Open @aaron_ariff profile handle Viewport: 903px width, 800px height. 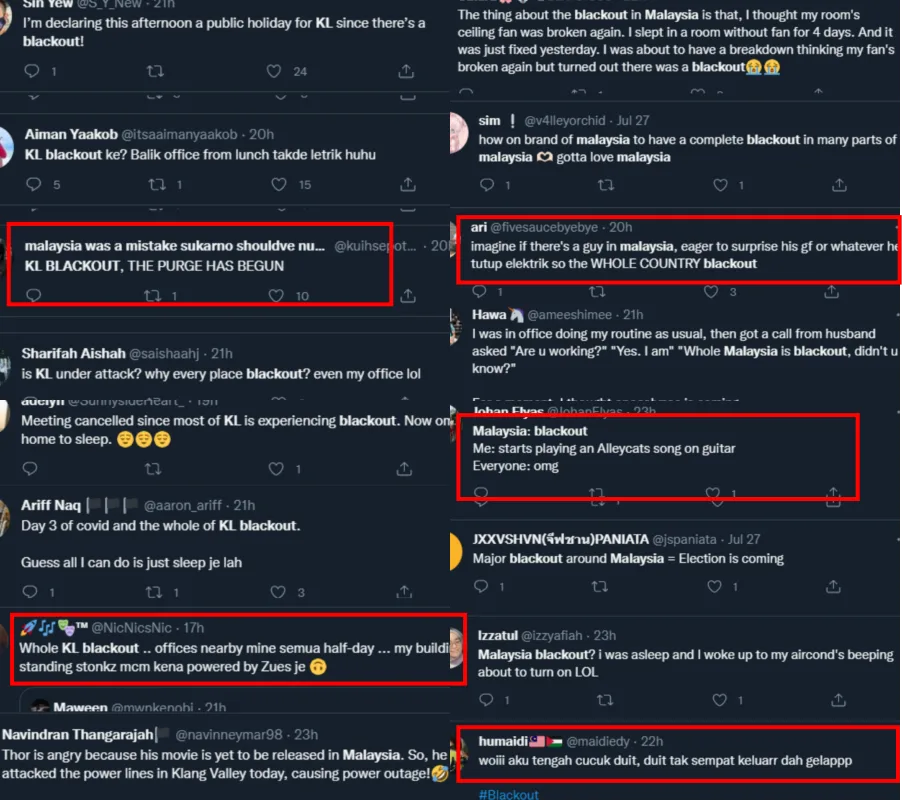(x=182, y=505)
